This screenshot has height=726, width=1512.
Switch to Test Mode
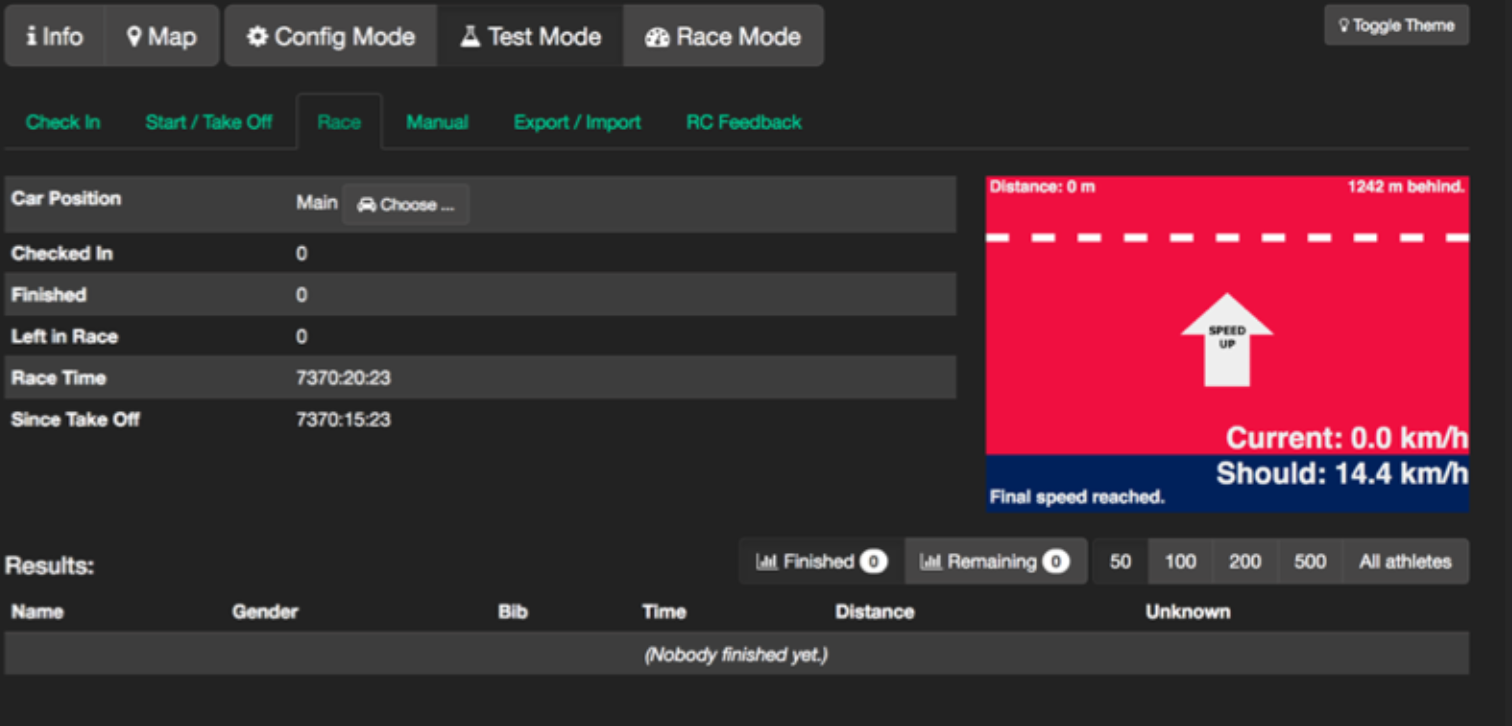tap(530, 37)
